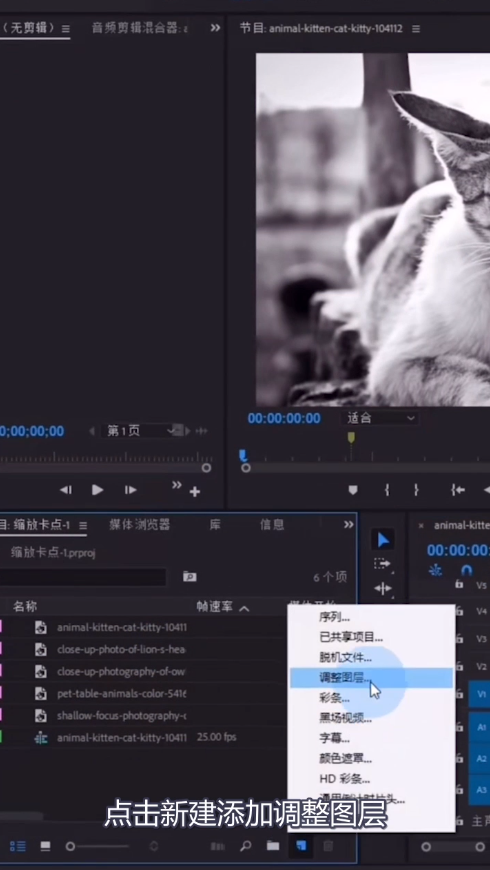Switch to 媒体浏览器 tab
490x870 pixels.
tap(139, 525)
